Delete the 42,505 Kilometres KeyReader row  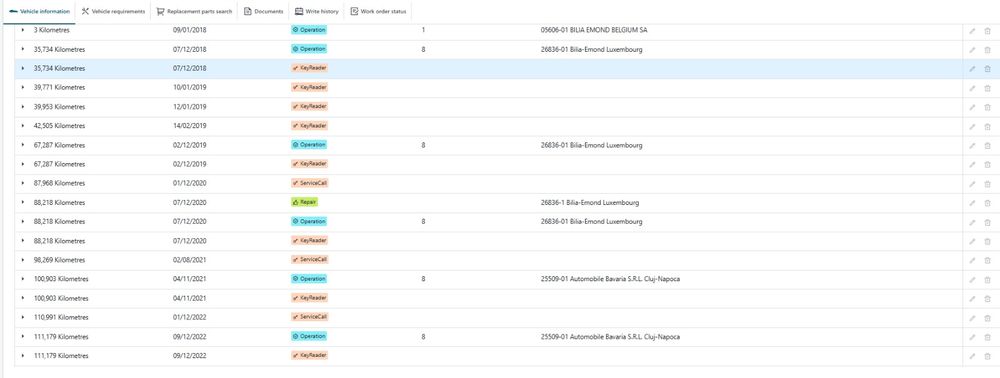(987, 127)
